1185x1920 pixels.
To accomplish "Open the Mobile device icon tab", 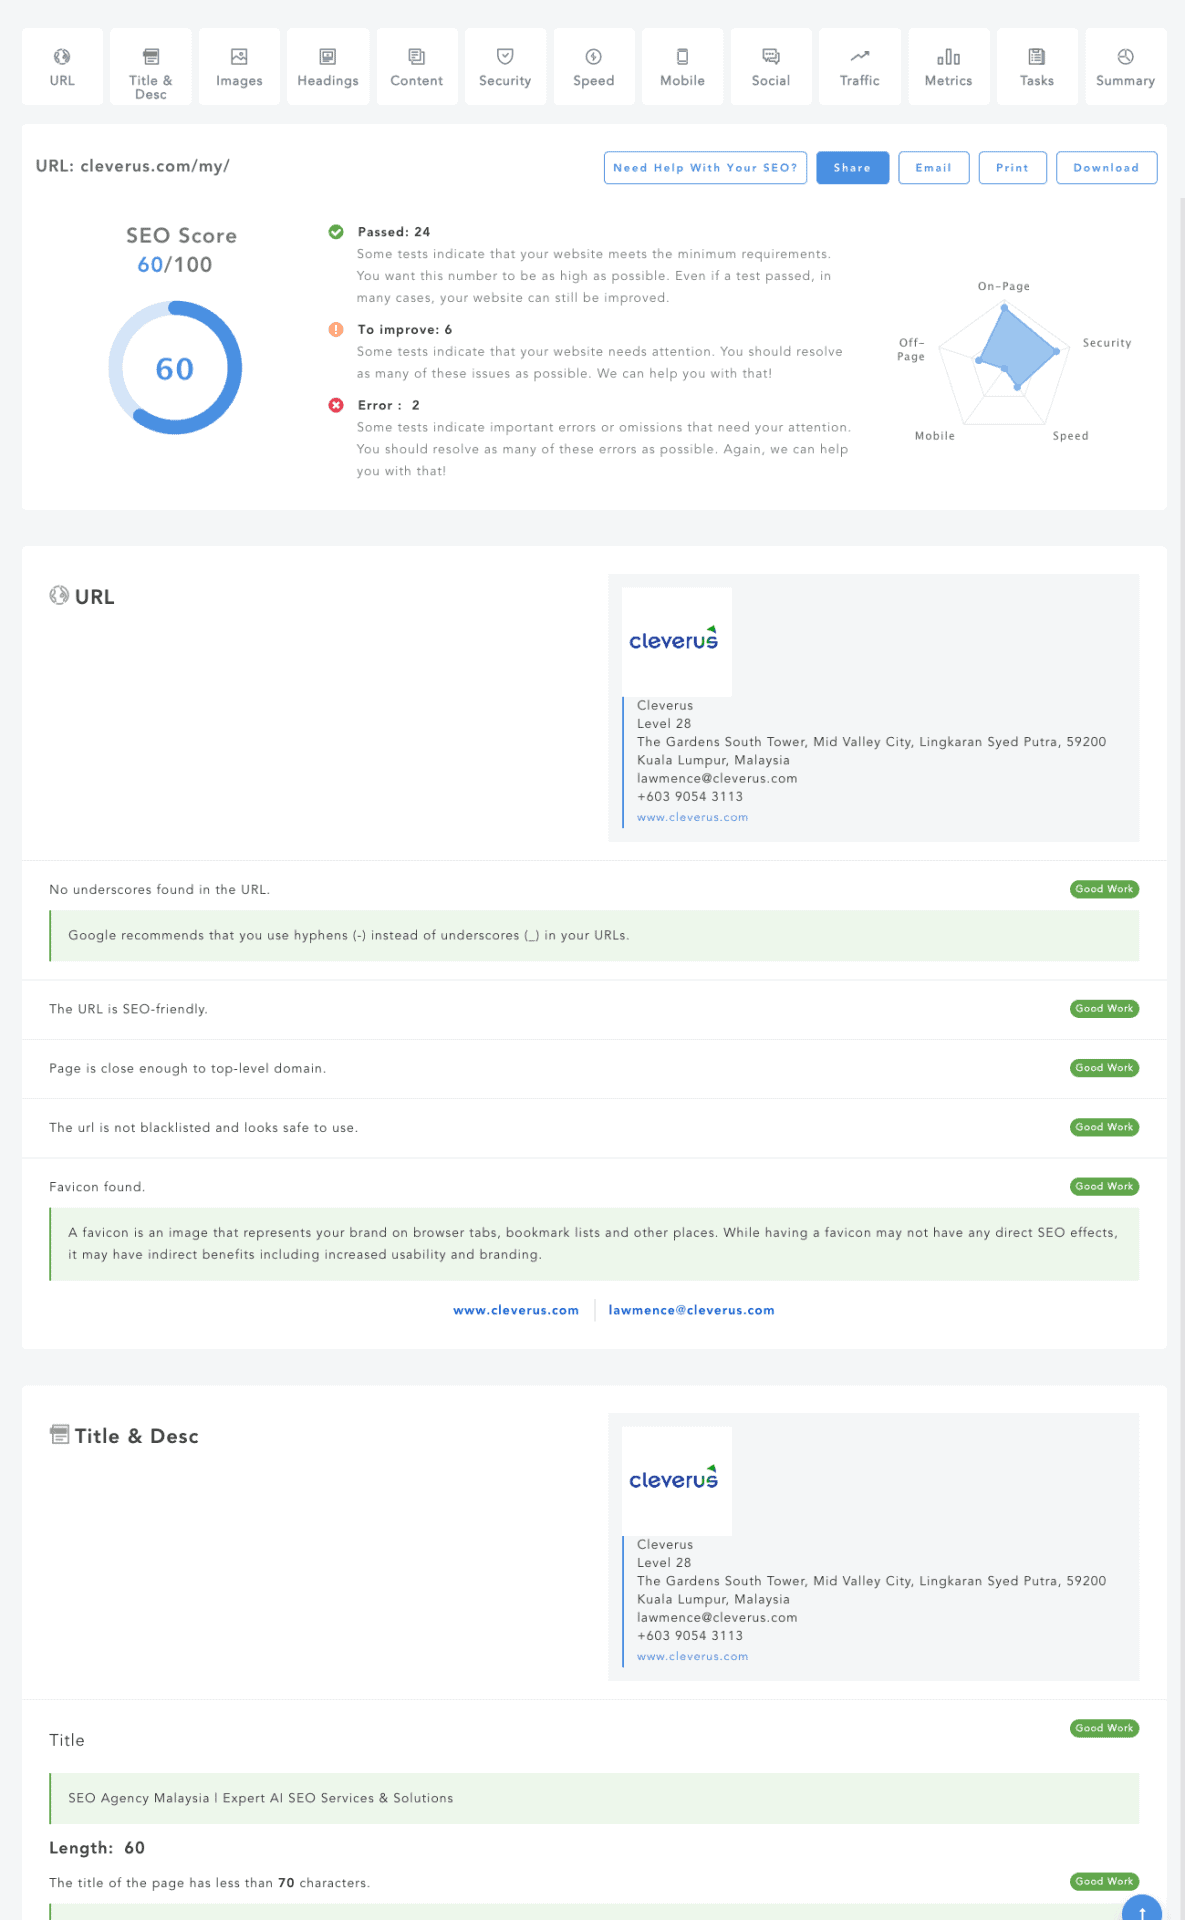I will [682, 57].
